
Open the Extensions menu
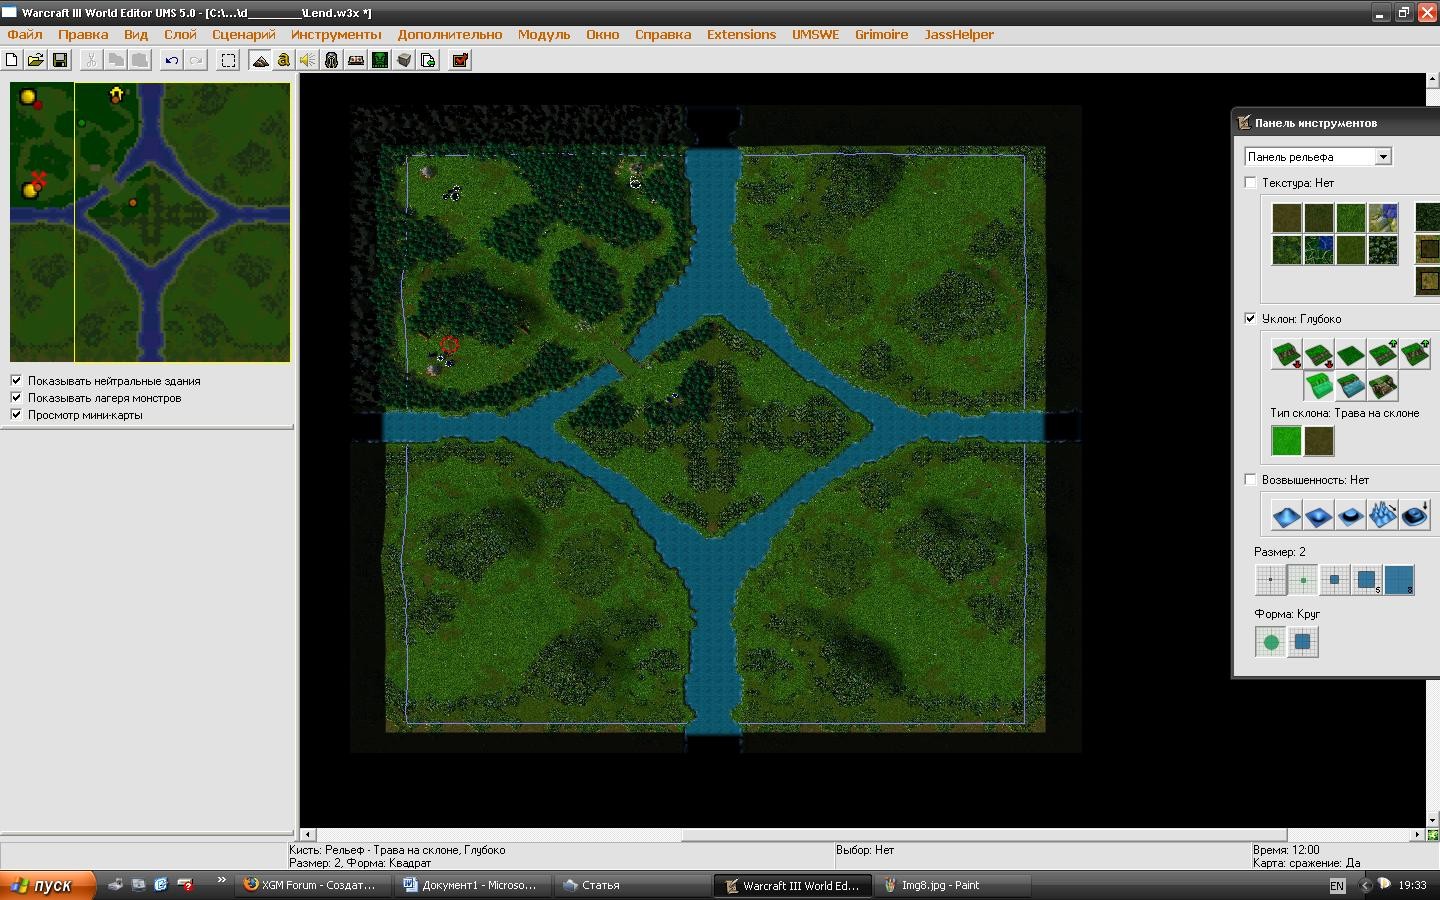coord(741,34)
